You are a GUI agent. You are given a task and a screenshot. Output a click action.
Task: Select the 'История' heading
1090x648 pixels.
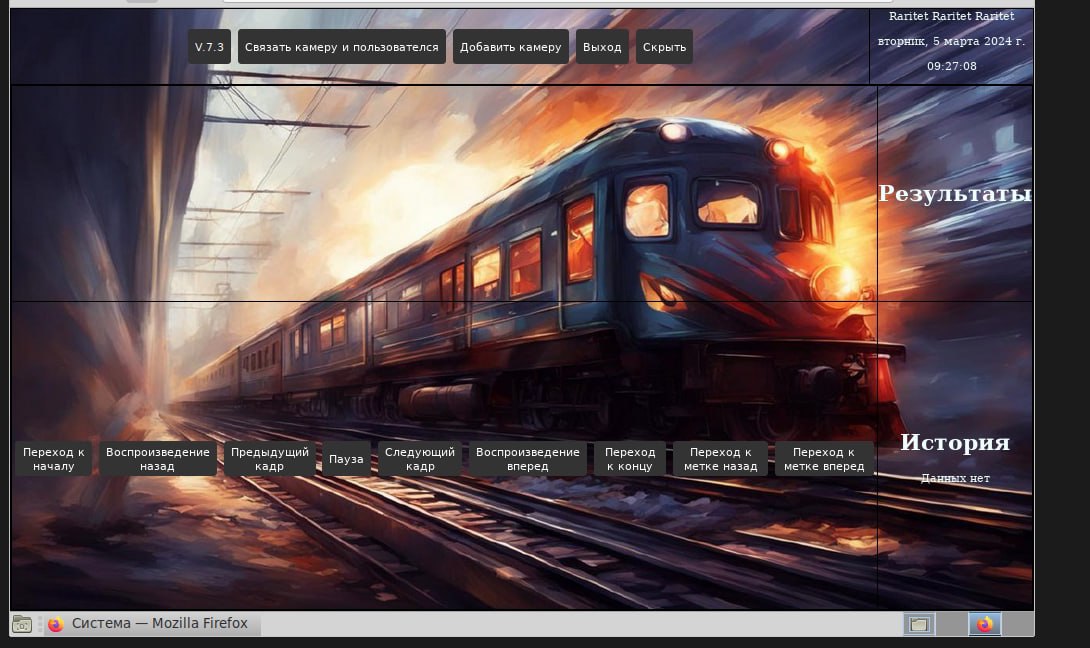(955, 442)
